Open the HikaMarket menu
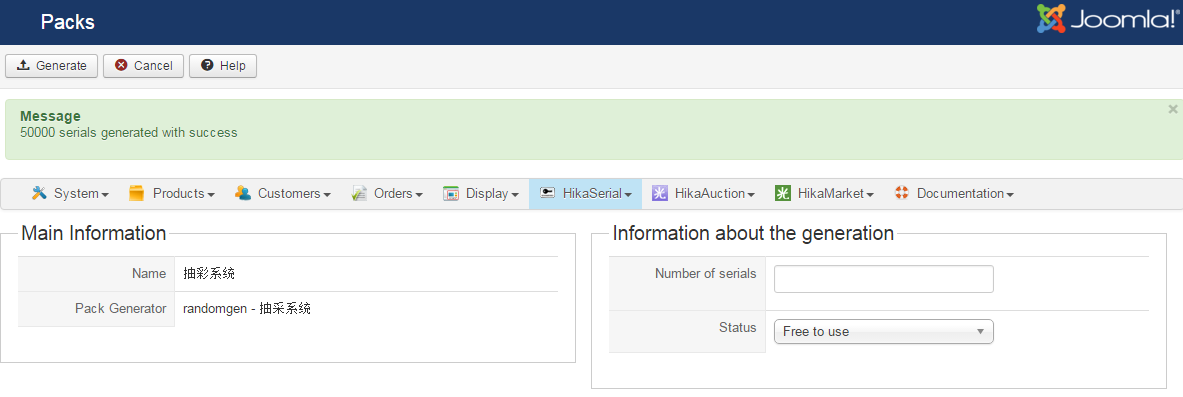The width and height of the screenshot is (1183, 397). pos(824,194)
